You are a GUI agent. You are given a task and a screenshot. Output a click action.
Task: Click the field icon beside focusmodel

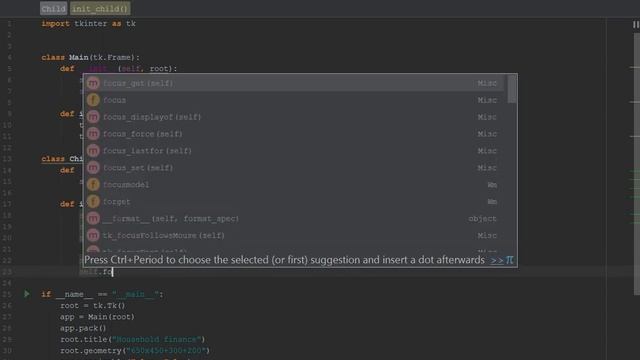93,185
